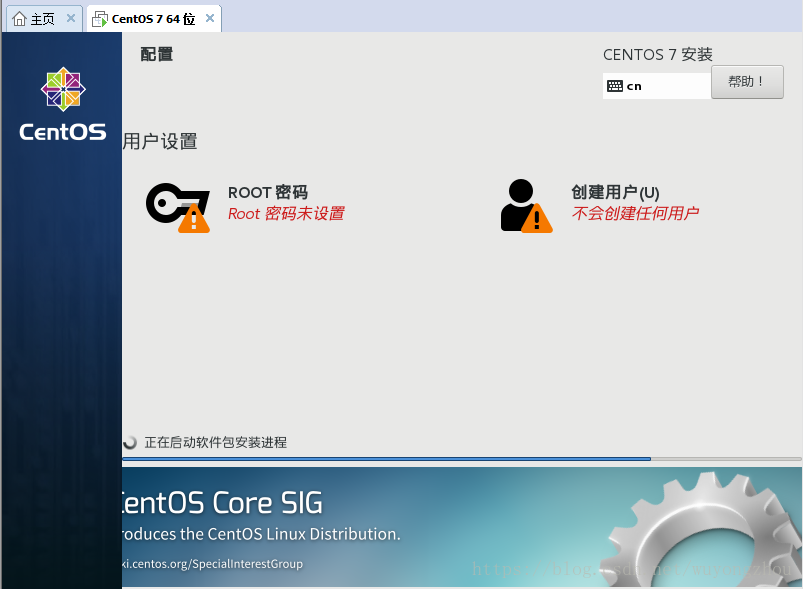Screen dimensions: 803x589
Task: Click the 'CENTOS 7 安装' title text
Action: [x=658, y=54]
